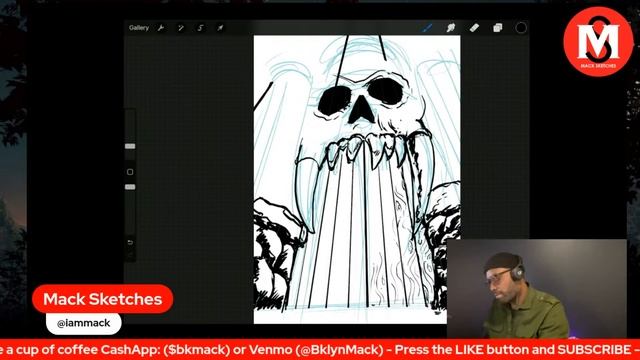The image size is (640, 360).
Task: Click the @iammack handle label
Action: (84, 323)
